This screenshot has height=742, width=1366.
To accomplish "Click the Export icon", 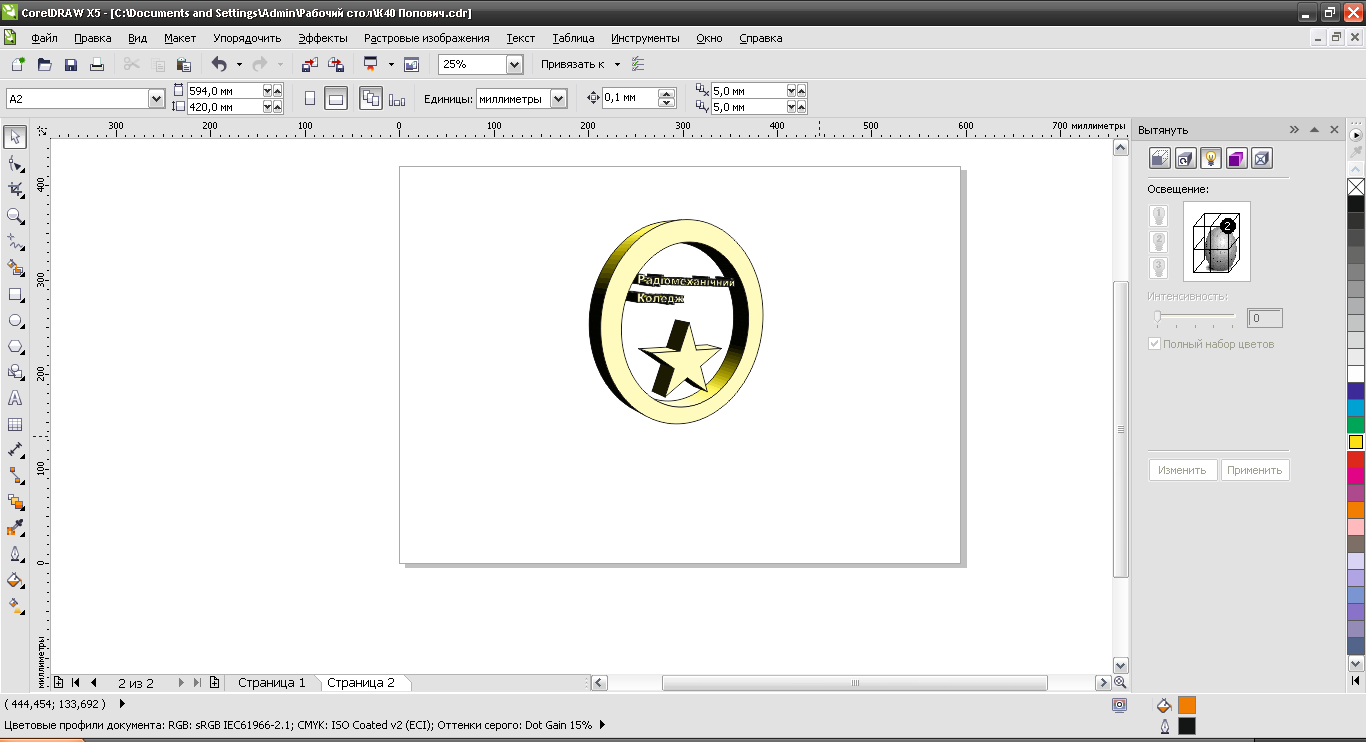I will click(336, 64).
